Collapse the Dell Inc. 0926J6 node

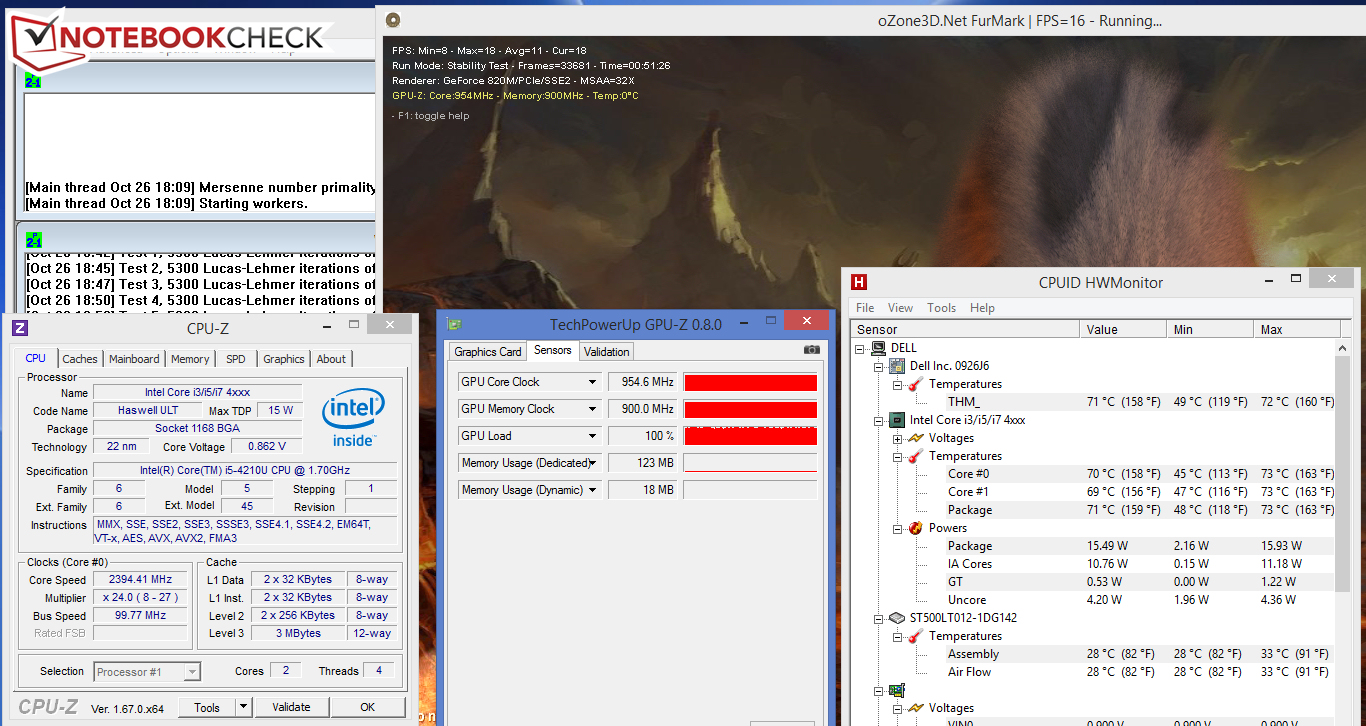878,366
